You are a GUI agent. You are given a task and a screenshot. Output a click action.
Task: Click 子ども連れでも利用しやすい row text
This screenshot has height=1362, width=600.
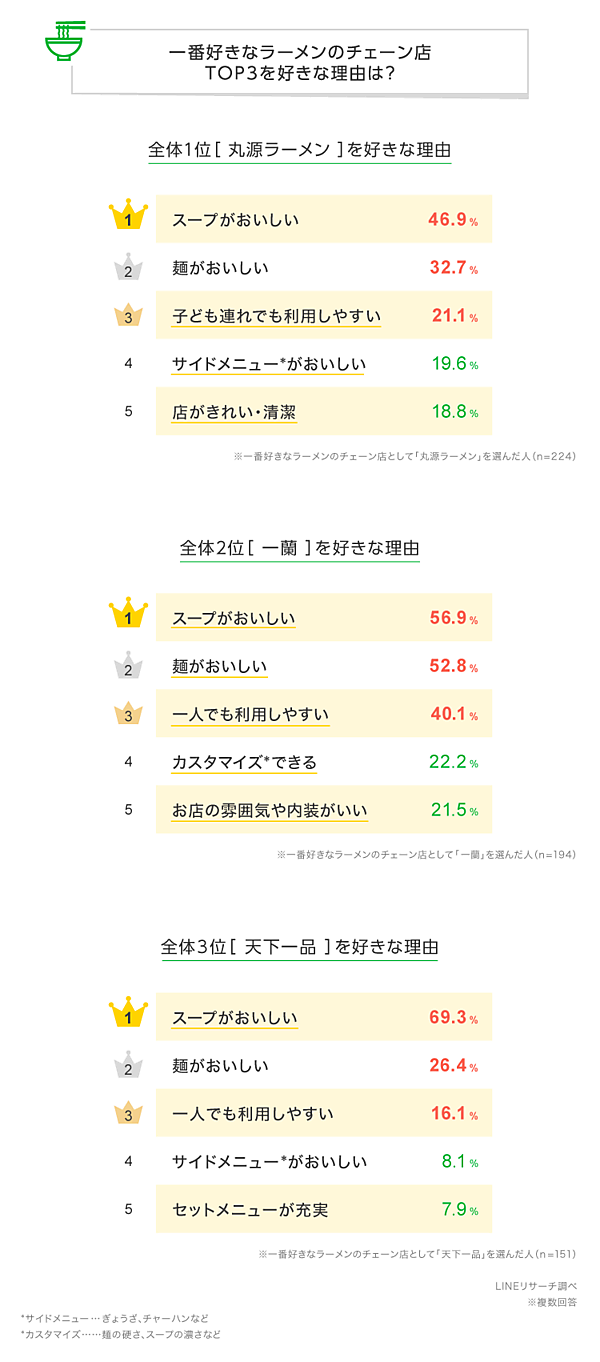point(277,316)
